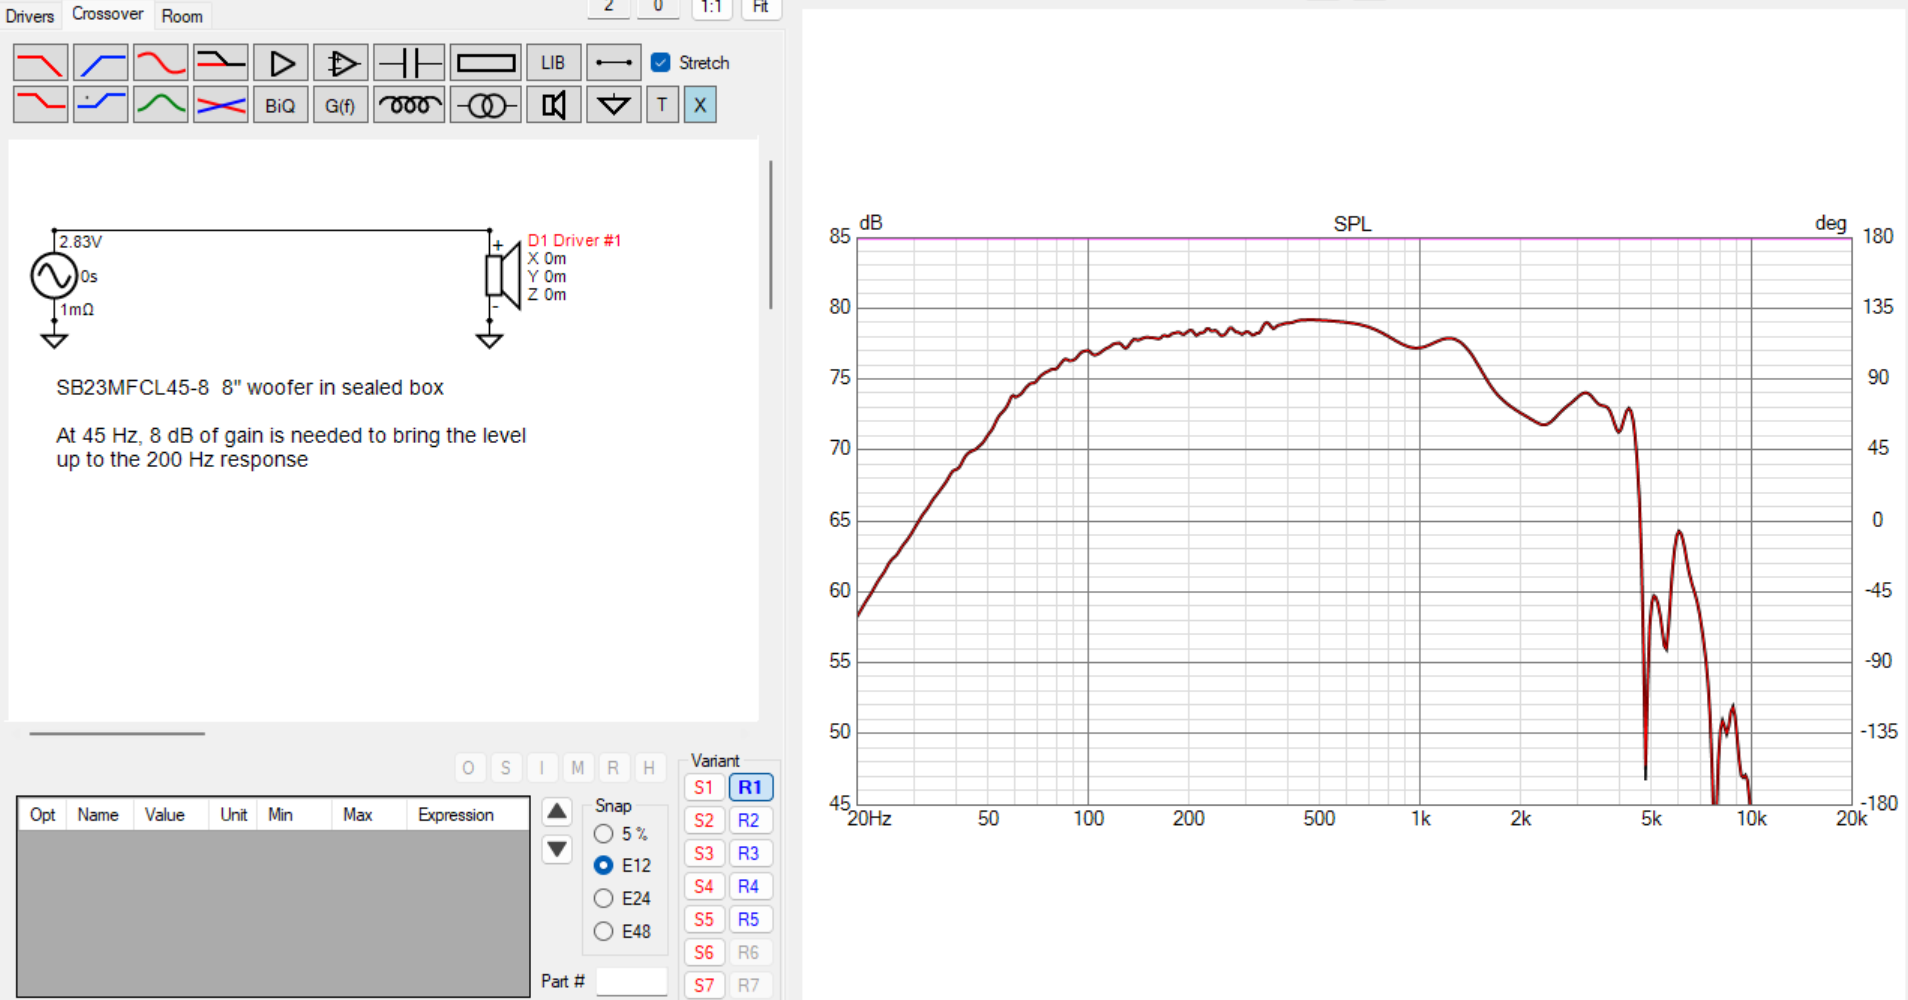This screenshot has height=1000, width=1908.
Task: Add a loudspeaker driver component
Action: (x=553, y=105)
